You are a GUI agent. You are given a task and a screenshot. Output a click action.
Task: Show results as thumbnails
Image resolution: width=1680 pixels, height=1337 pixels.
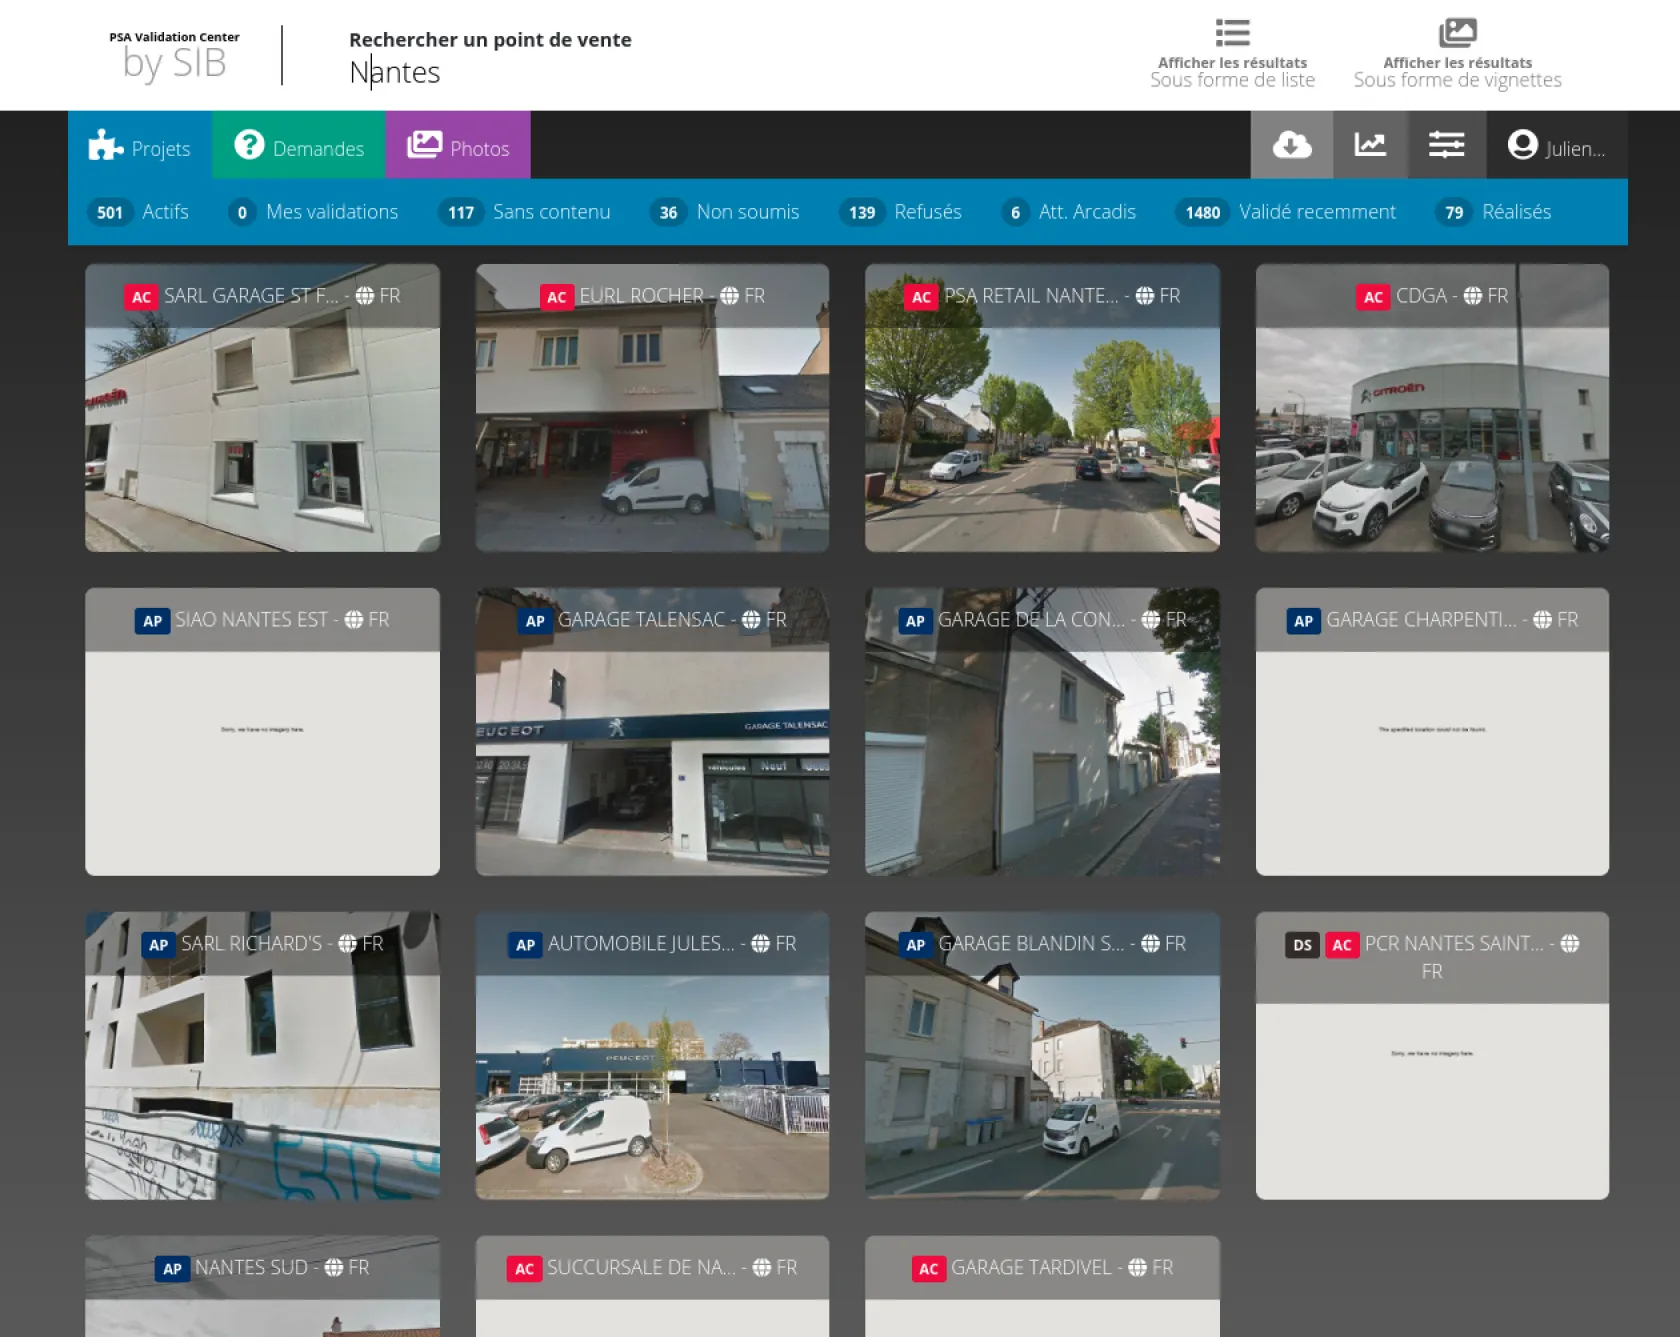1457,55
